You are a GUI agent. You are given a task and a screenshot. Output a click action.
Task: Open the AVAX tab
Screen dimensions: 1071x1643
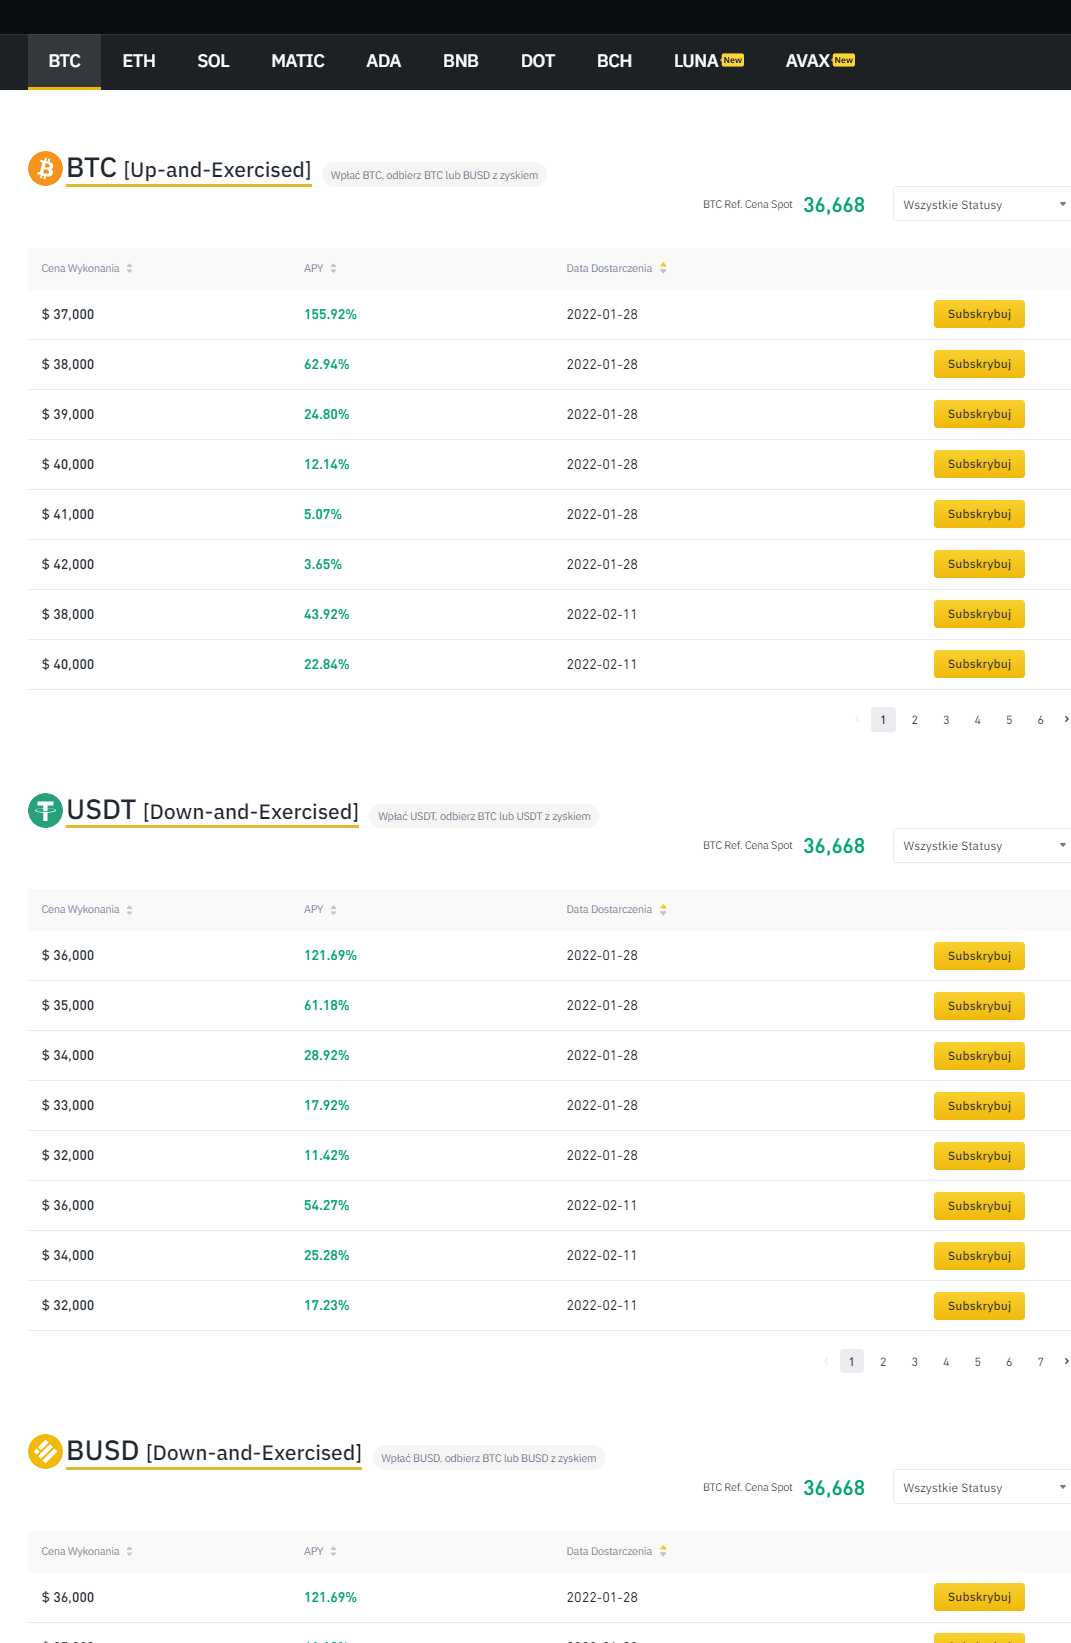click(x=819, y=61)
